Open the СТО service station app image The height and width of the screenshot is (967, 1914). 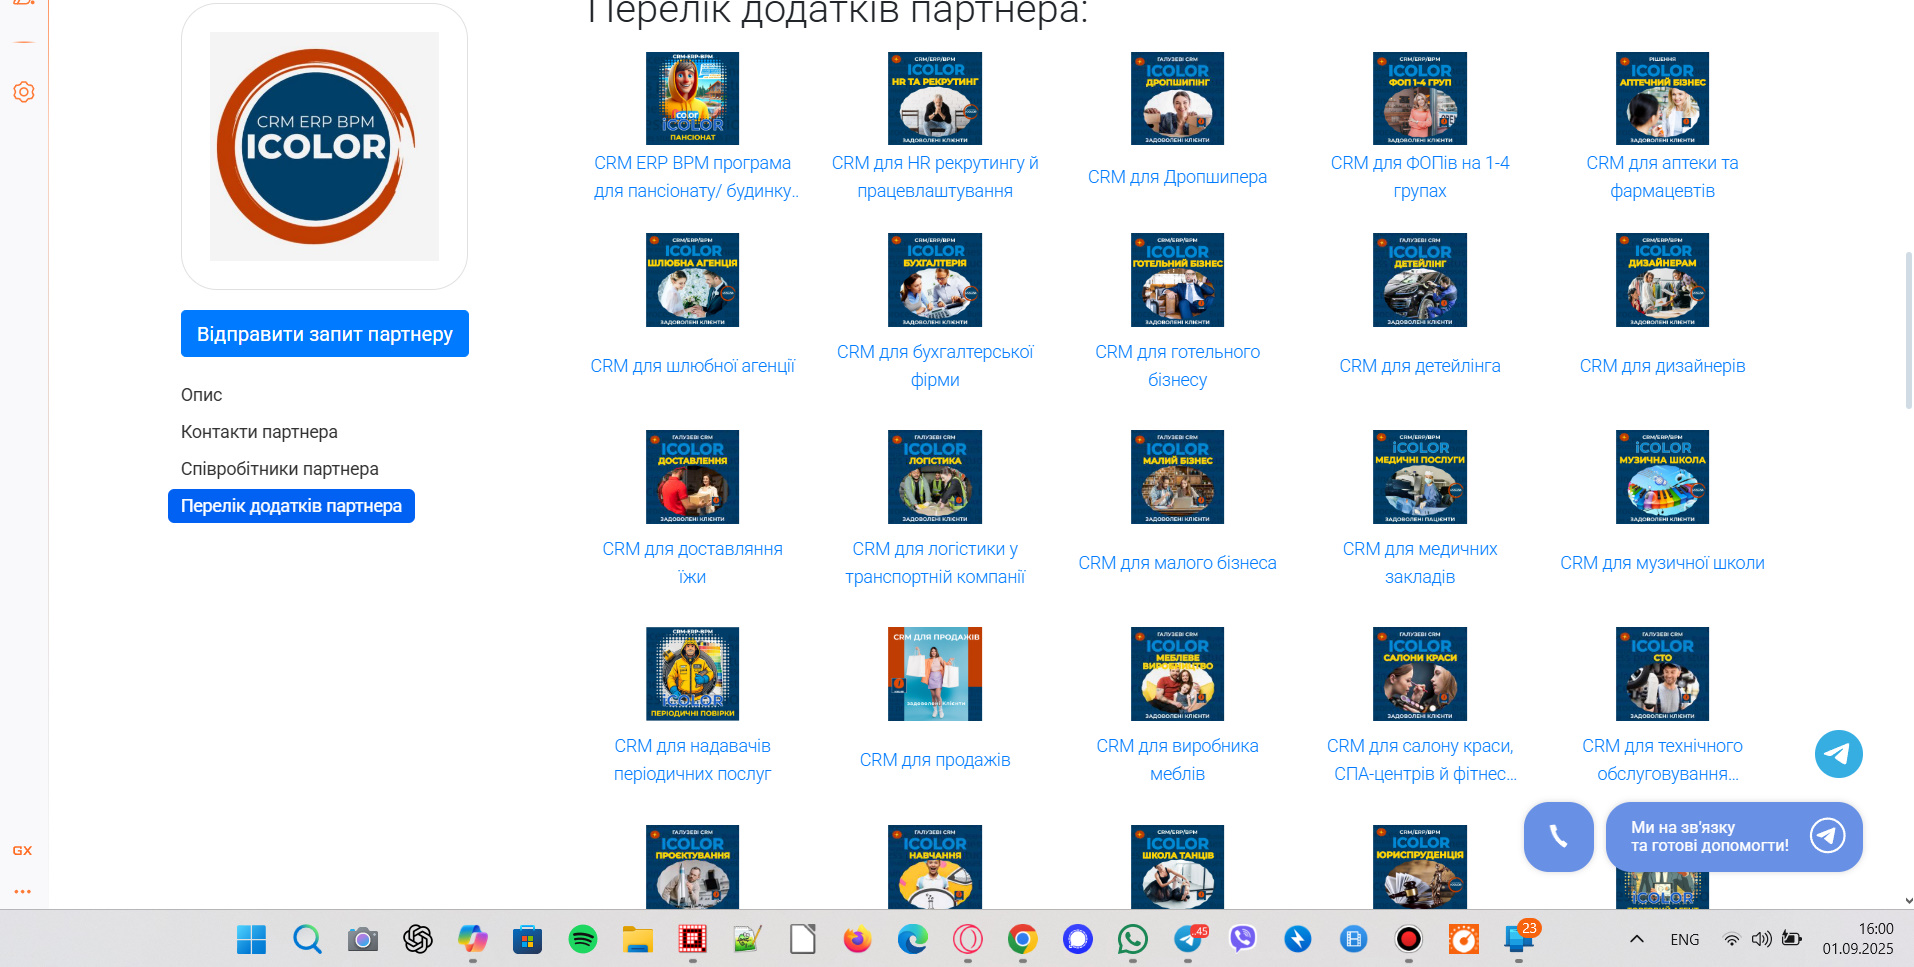(1662, 674)
